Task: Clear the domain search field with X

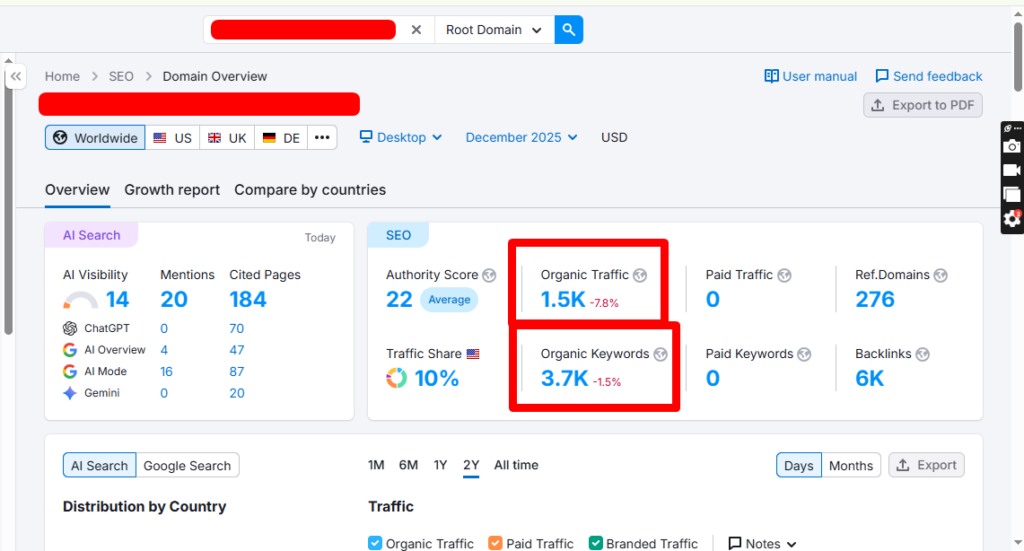Action: coord(417,30)
